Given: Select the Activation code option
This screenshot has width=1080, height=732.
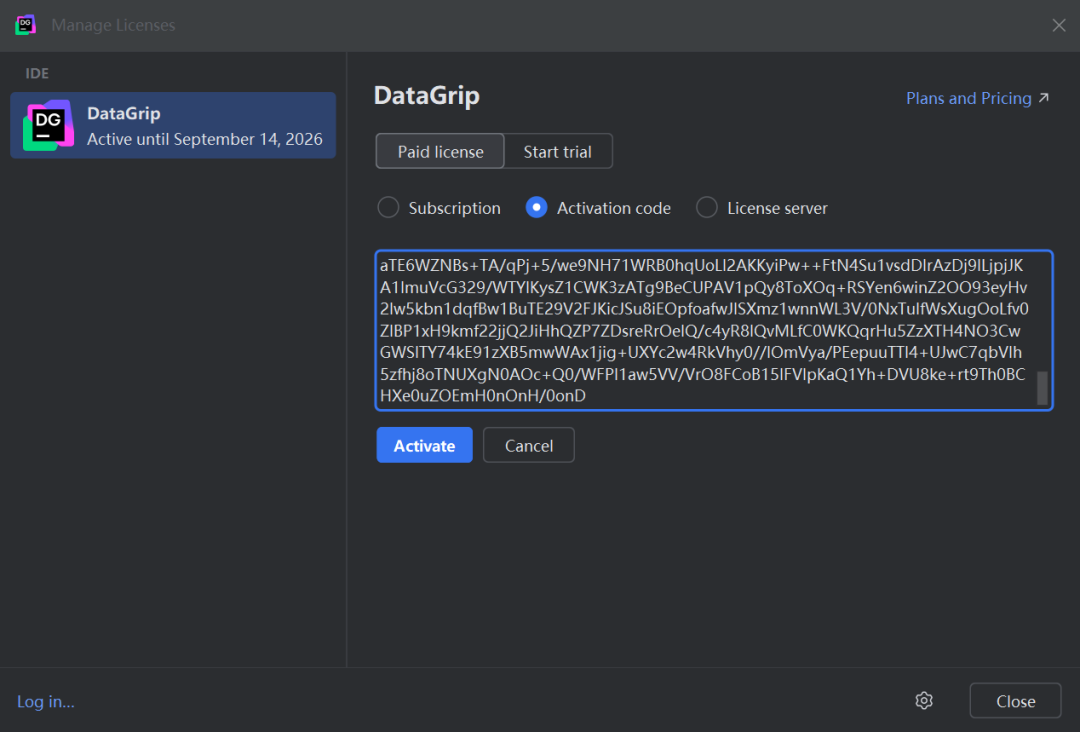Looking at the screenshot, I should coord(536,207).
